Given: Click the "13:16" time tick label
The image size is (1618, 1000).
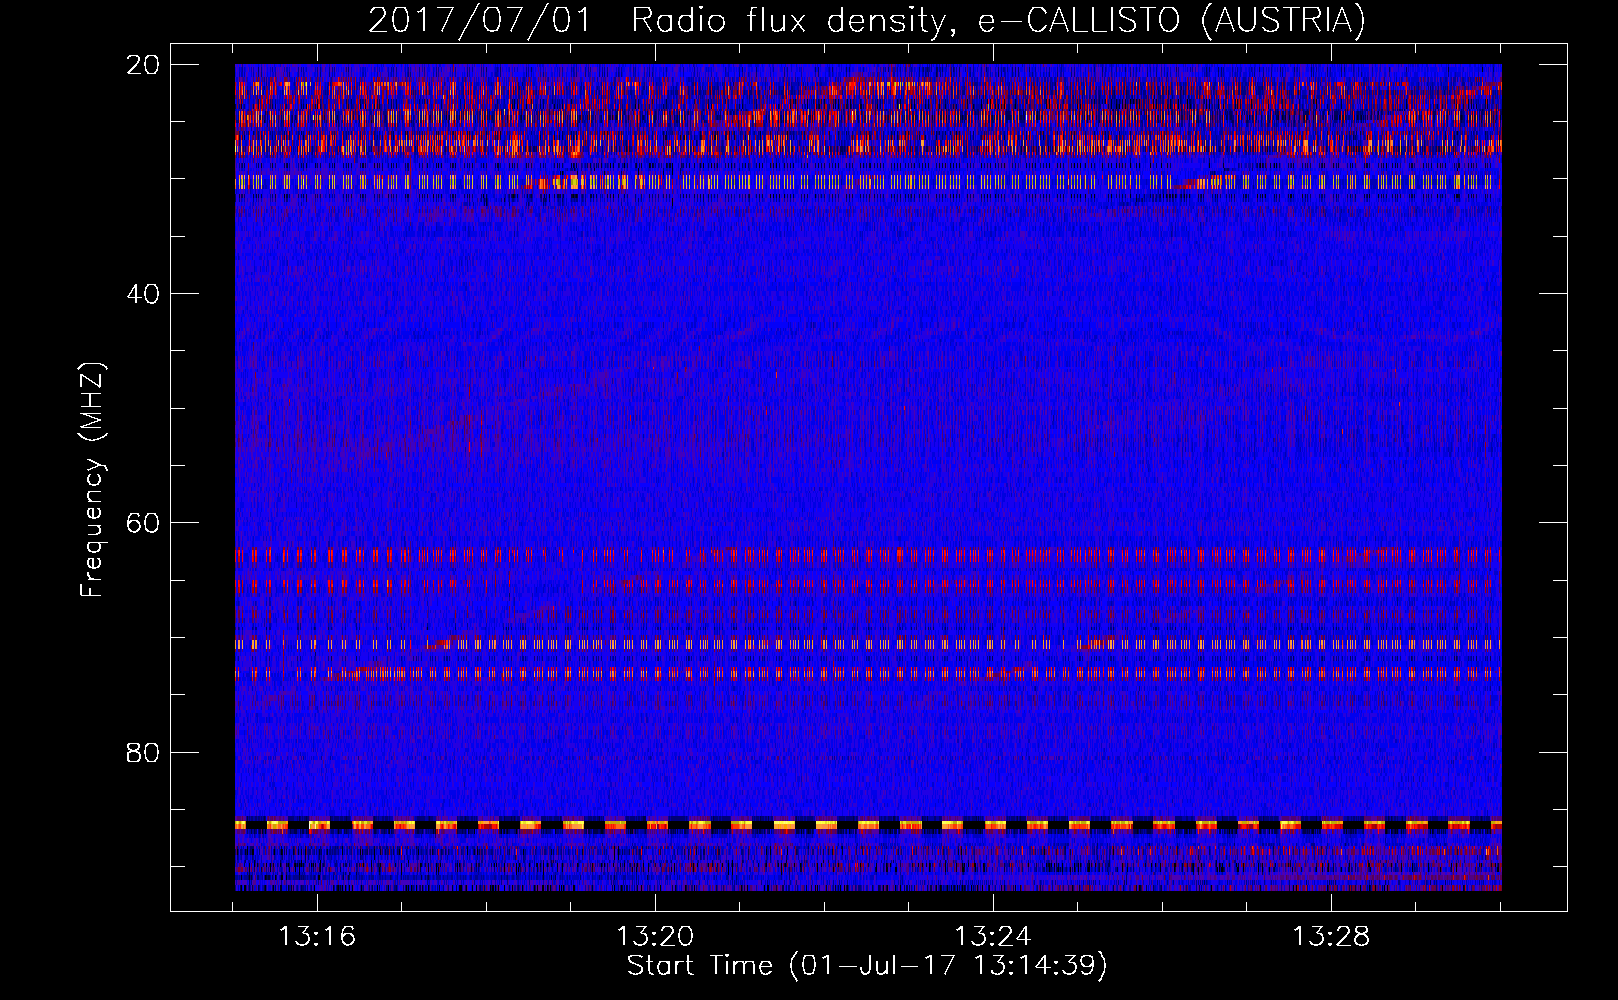Looking at the screenshot, I should click(x=317, y=937).
